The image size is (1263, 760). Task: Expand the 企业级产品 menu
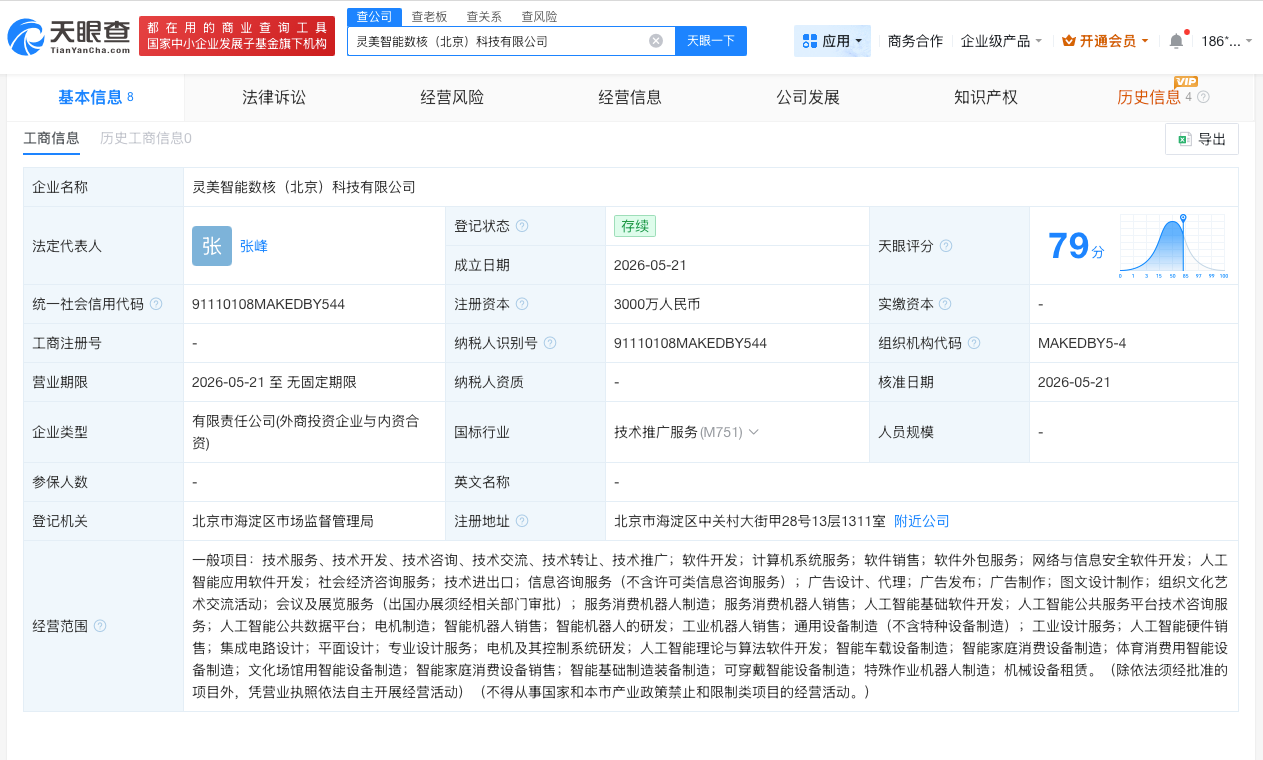[1001, 41]
